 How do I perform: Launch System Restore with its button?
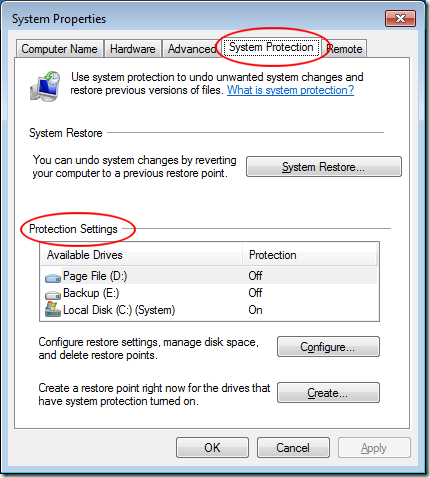click(324, 166)
